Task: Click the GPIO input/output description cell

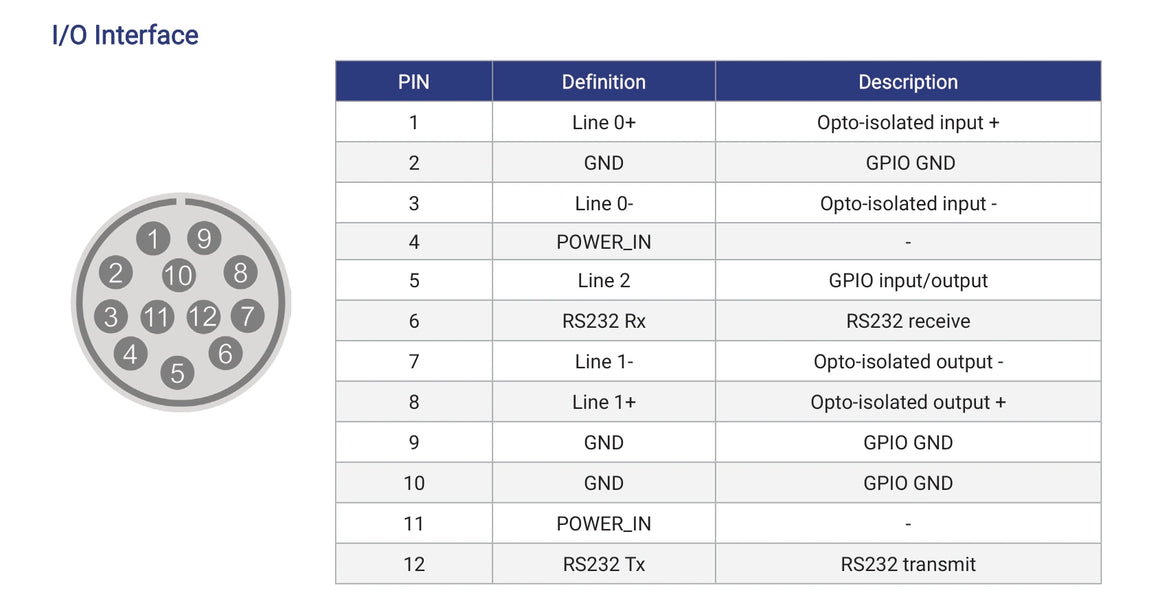Action: [x=908, y=280]
